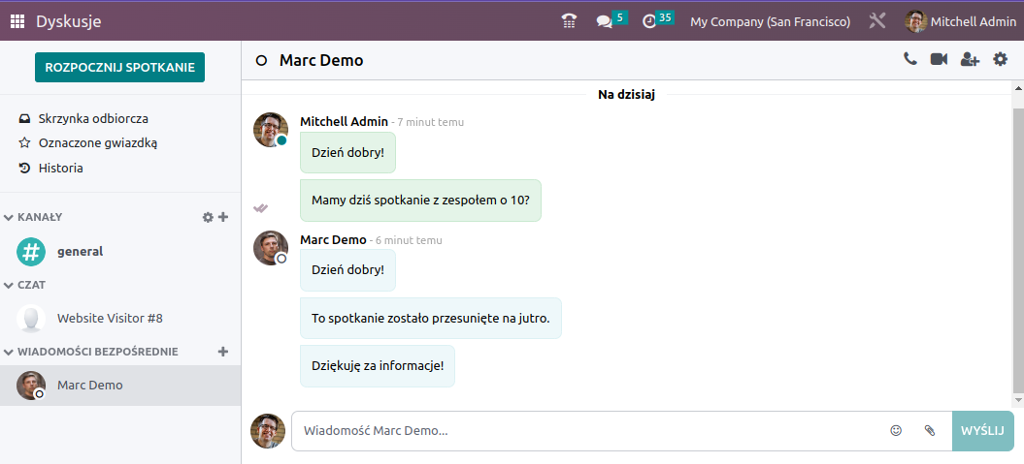Add a direct message with plus icon
The height and width of the screenshot is (464, 1024).
(223, 352)
